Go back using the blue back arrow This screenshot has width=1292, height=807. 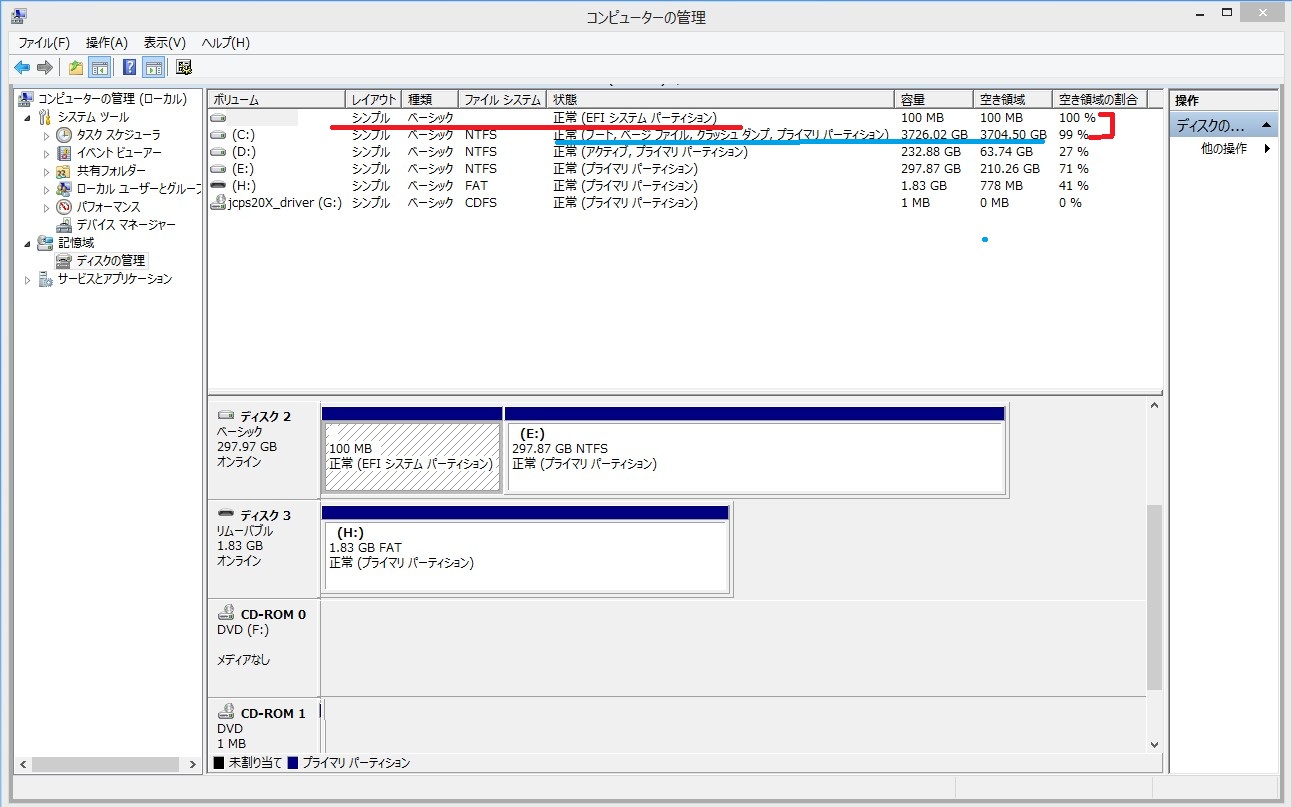click(x=21, y=68)
